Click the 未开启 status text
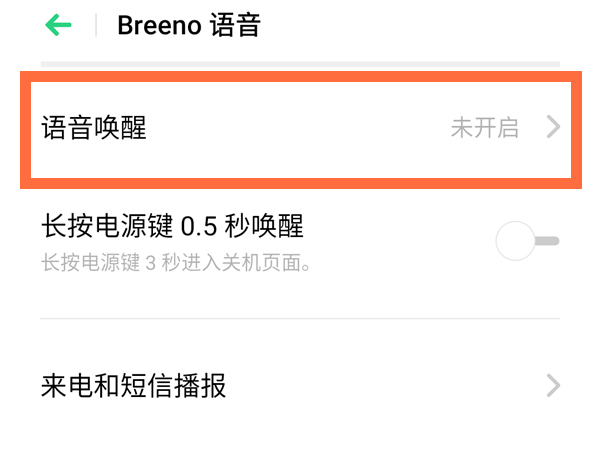600x450 pixels. [485, 128]
